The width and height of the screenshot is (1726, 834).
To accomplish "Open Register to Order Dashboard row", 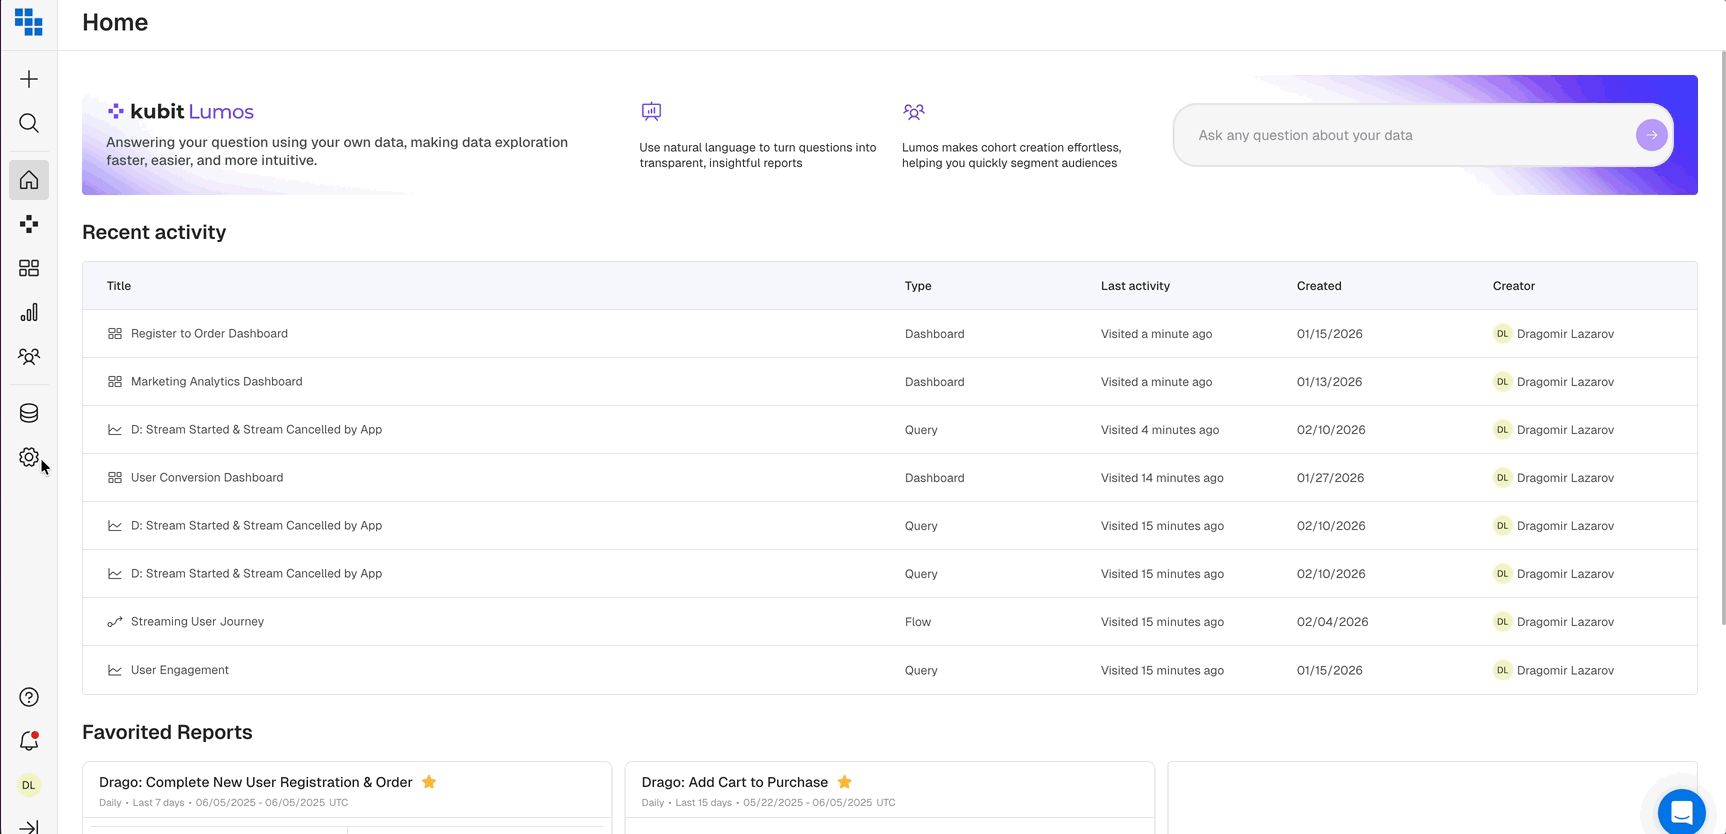I will (x=209, y=334).
